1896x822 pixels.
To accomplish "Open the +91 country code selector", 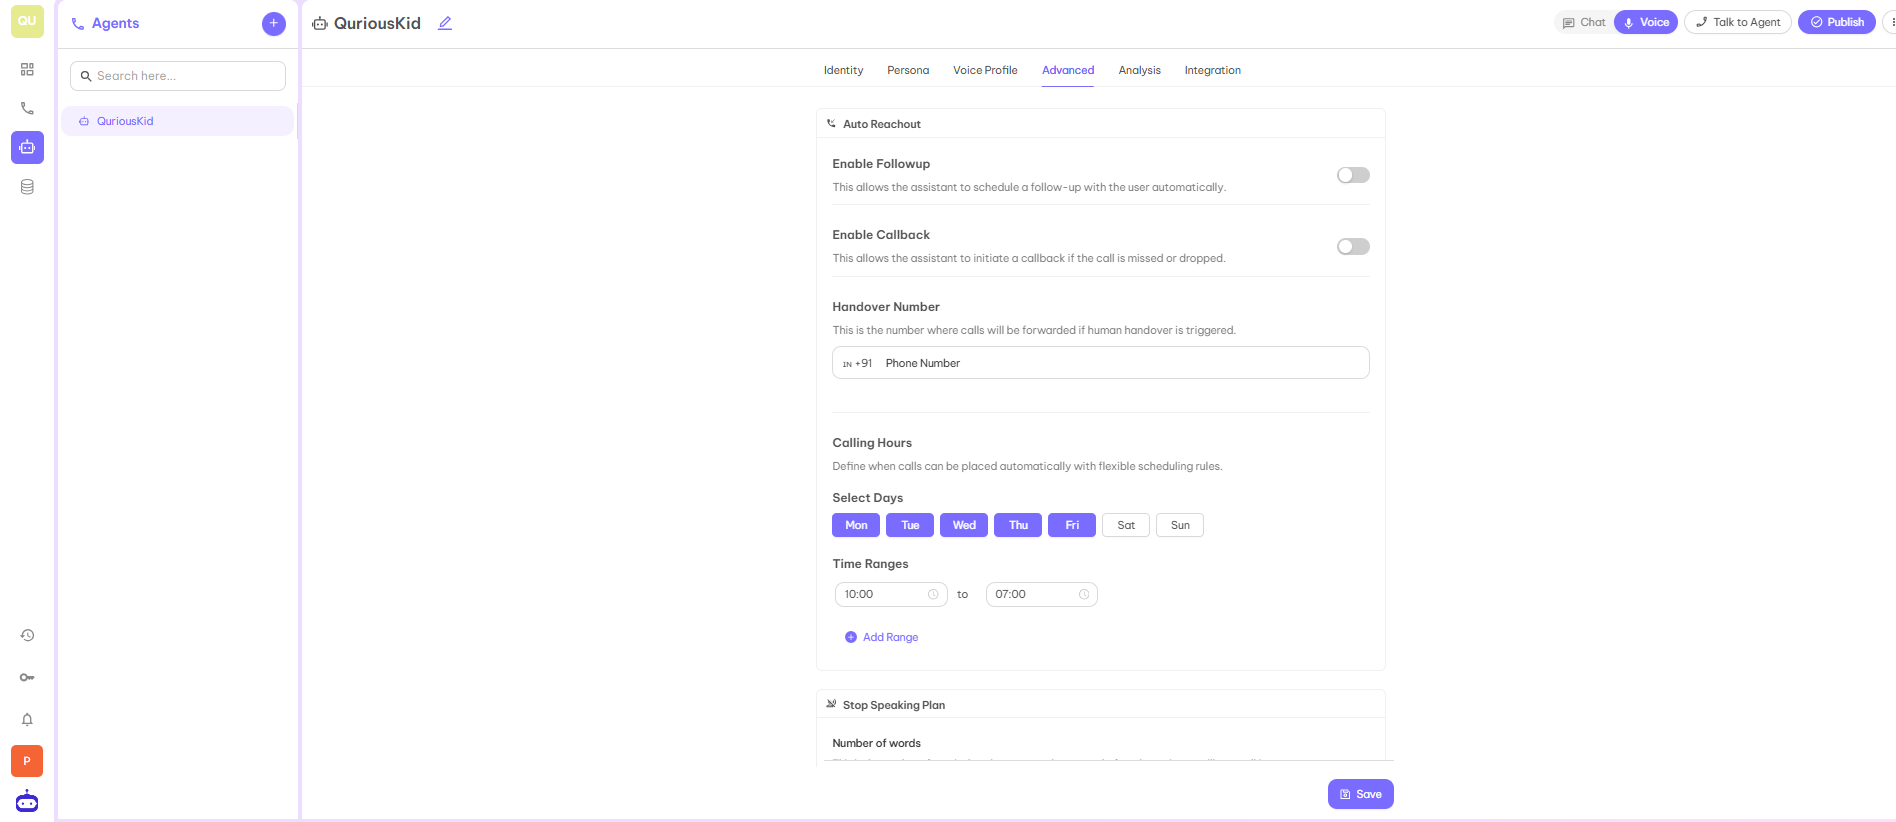I will [857, 363].
